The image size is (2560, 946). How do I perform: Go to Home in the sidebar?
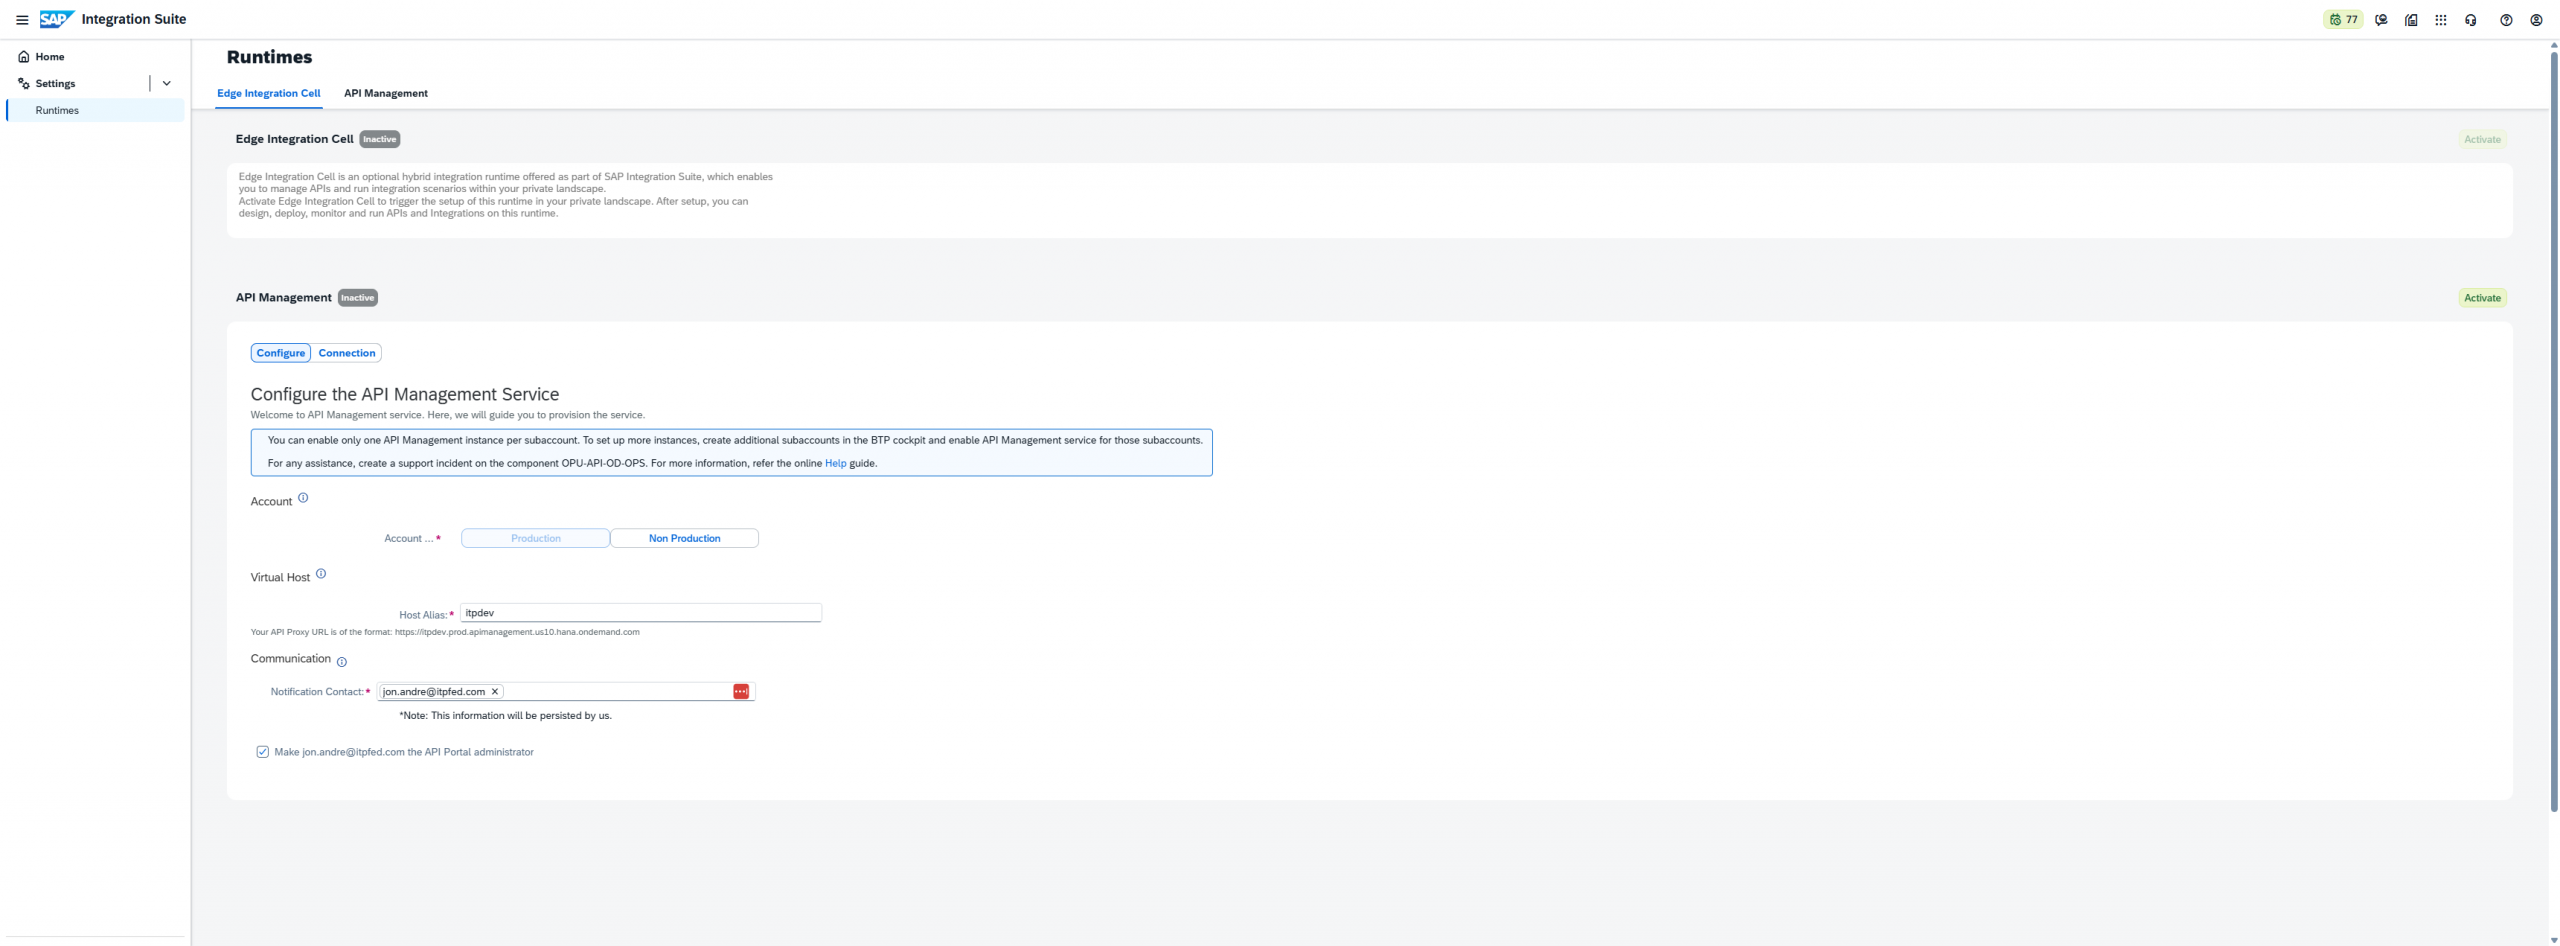49,57
